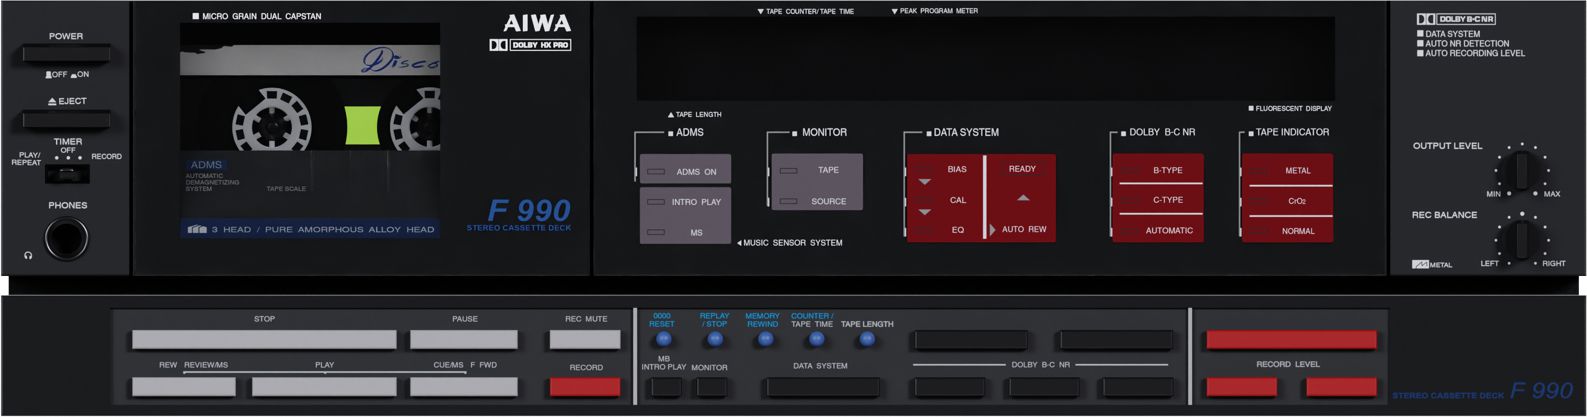This screenshot has height=417, width=1587.
Task: Click the blue ADMS label on cassette door
Action: tap(207, 164)
